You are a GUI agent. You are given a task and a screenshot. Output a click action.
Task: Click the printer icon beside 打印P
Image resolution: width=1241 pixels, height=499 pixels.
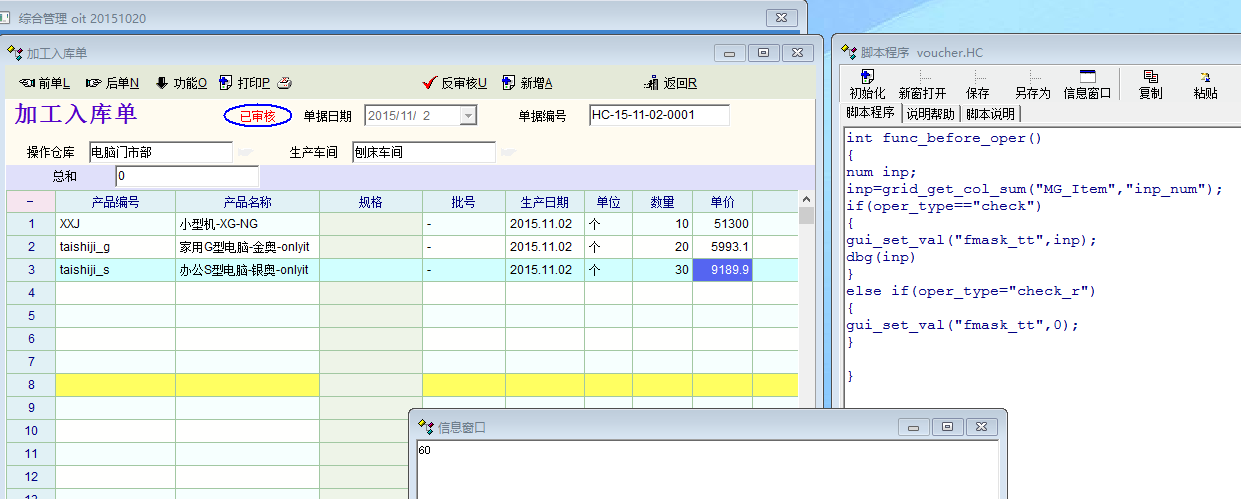click(284, 83)
